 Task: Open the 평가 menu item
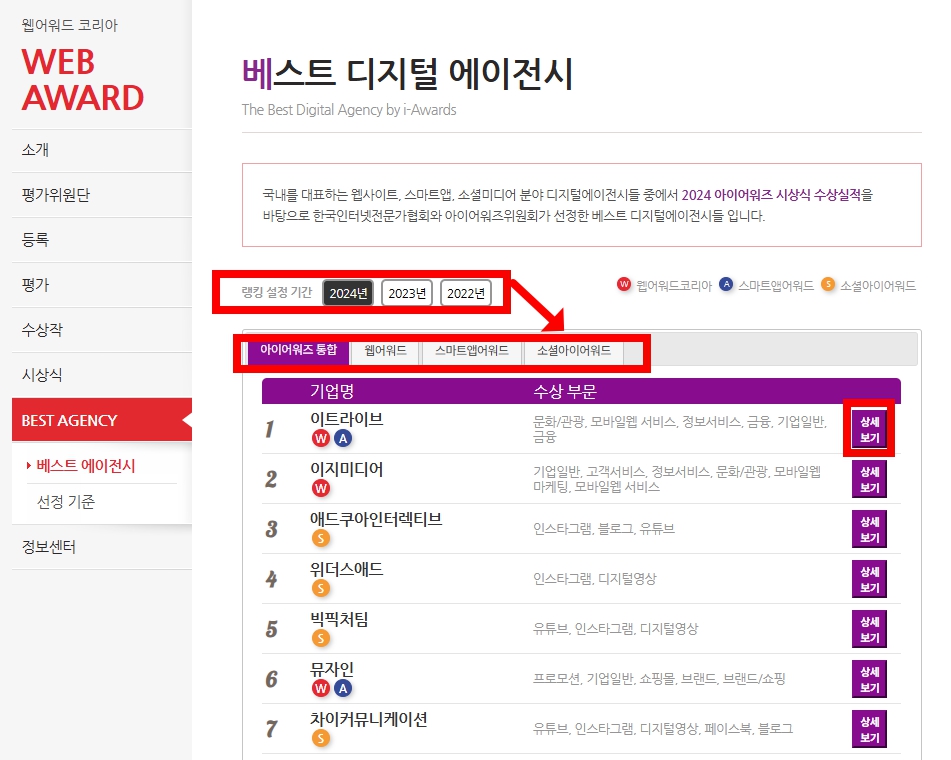coord(102,284)
